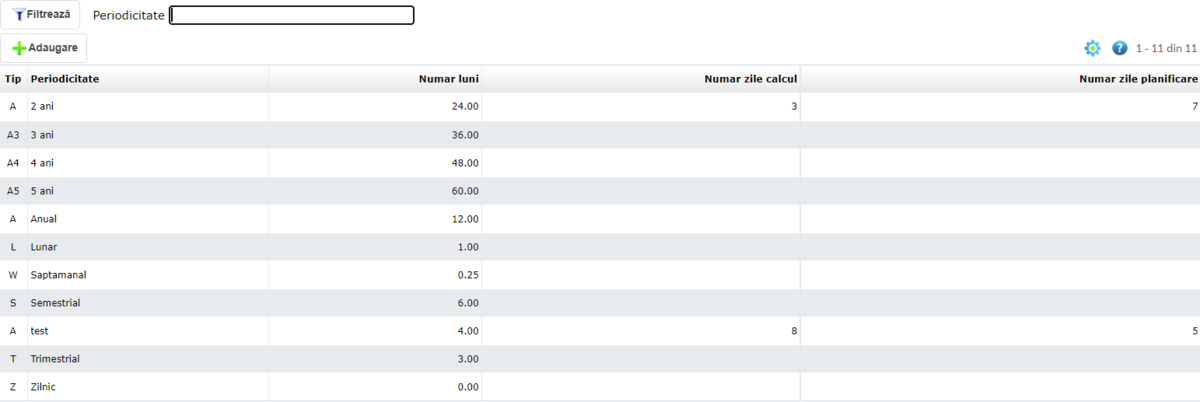Sort by Numar zile planificare header

coord(1138,79)
